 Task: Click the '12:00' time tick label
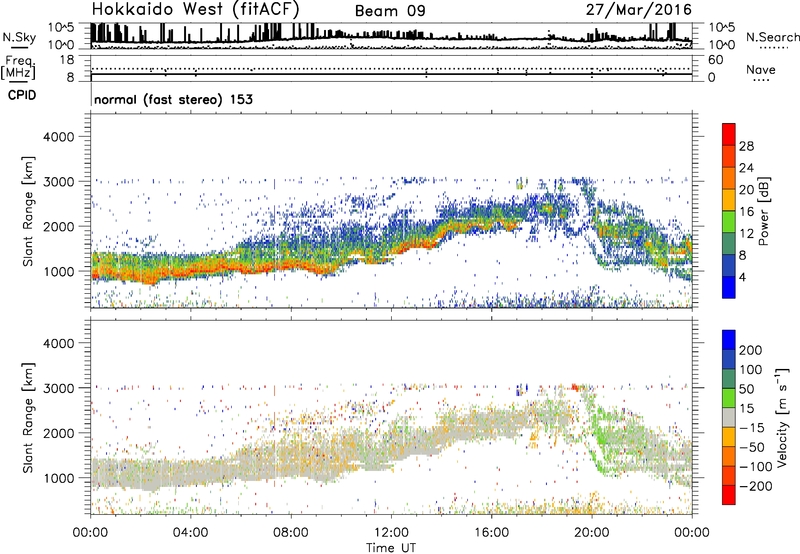[391, 533]
